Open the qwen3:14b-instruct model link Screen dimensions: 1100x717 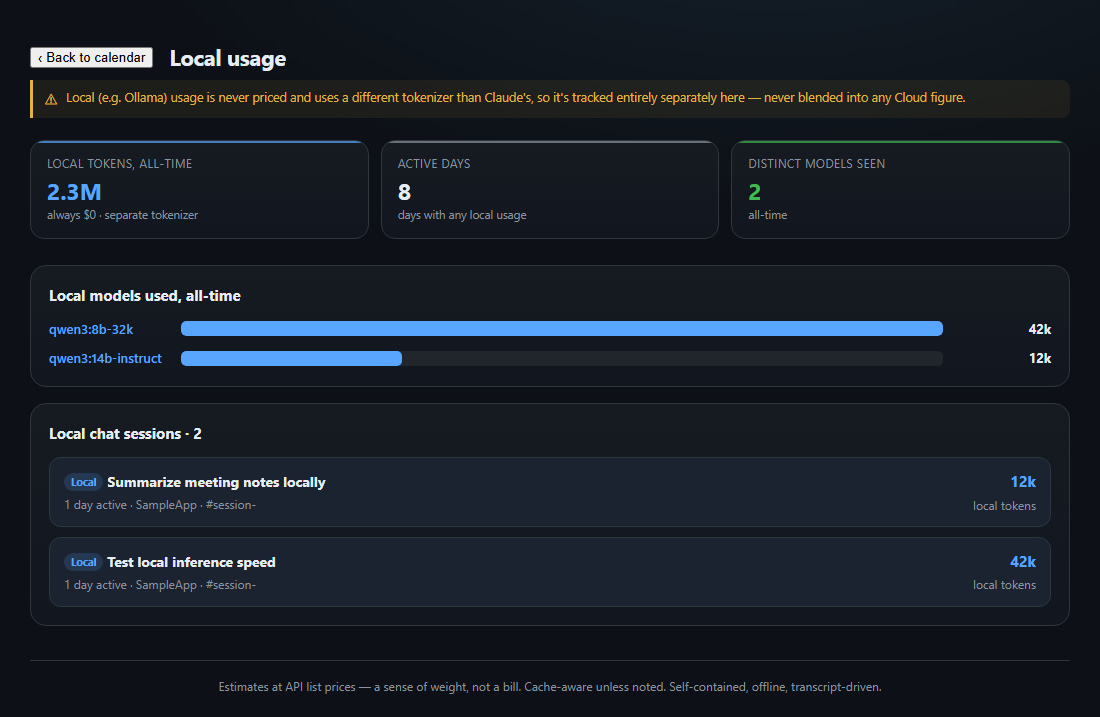[105, 358]
